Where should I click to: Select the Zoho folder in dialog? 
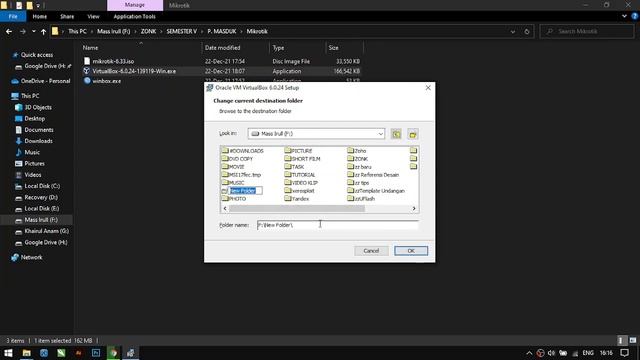(x=357, y=151)
